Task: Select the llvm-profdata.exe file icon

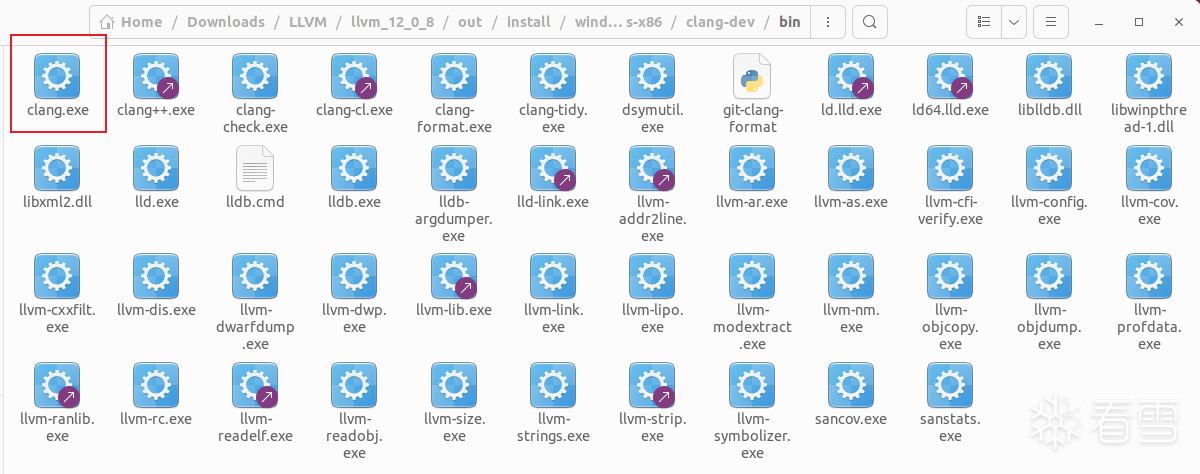Action: [x=1149, y=276]
